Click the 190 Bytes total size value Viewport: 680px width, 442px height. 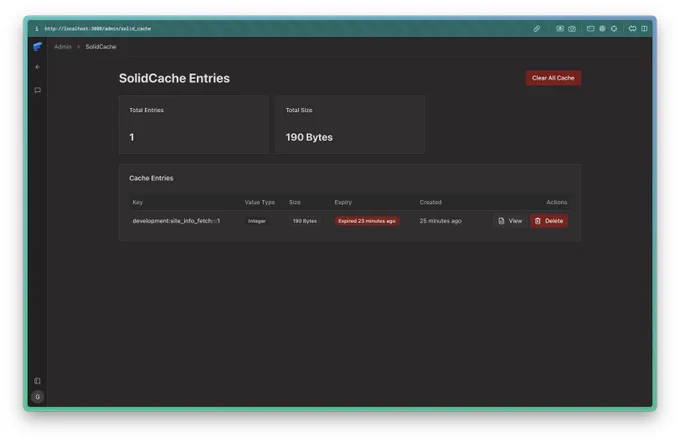click(309, 138)
